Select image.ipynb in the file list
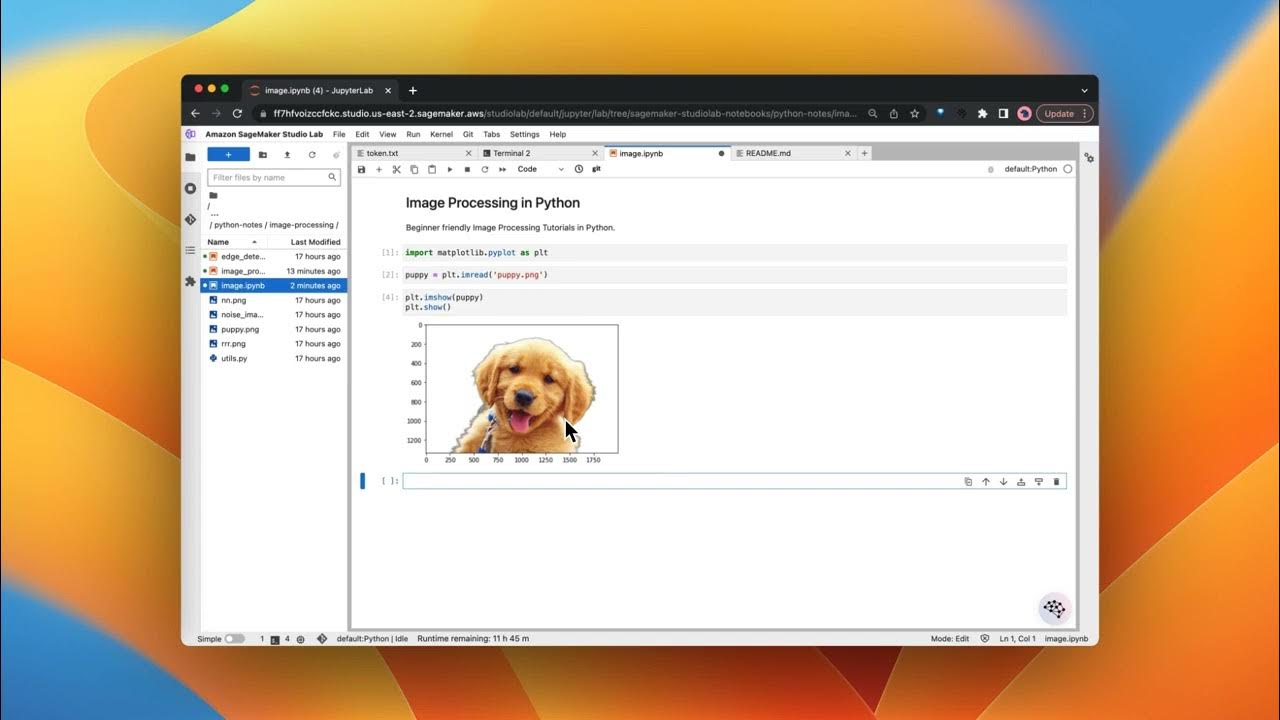This screenshot has width=1280, height=720. click(274, 286)
